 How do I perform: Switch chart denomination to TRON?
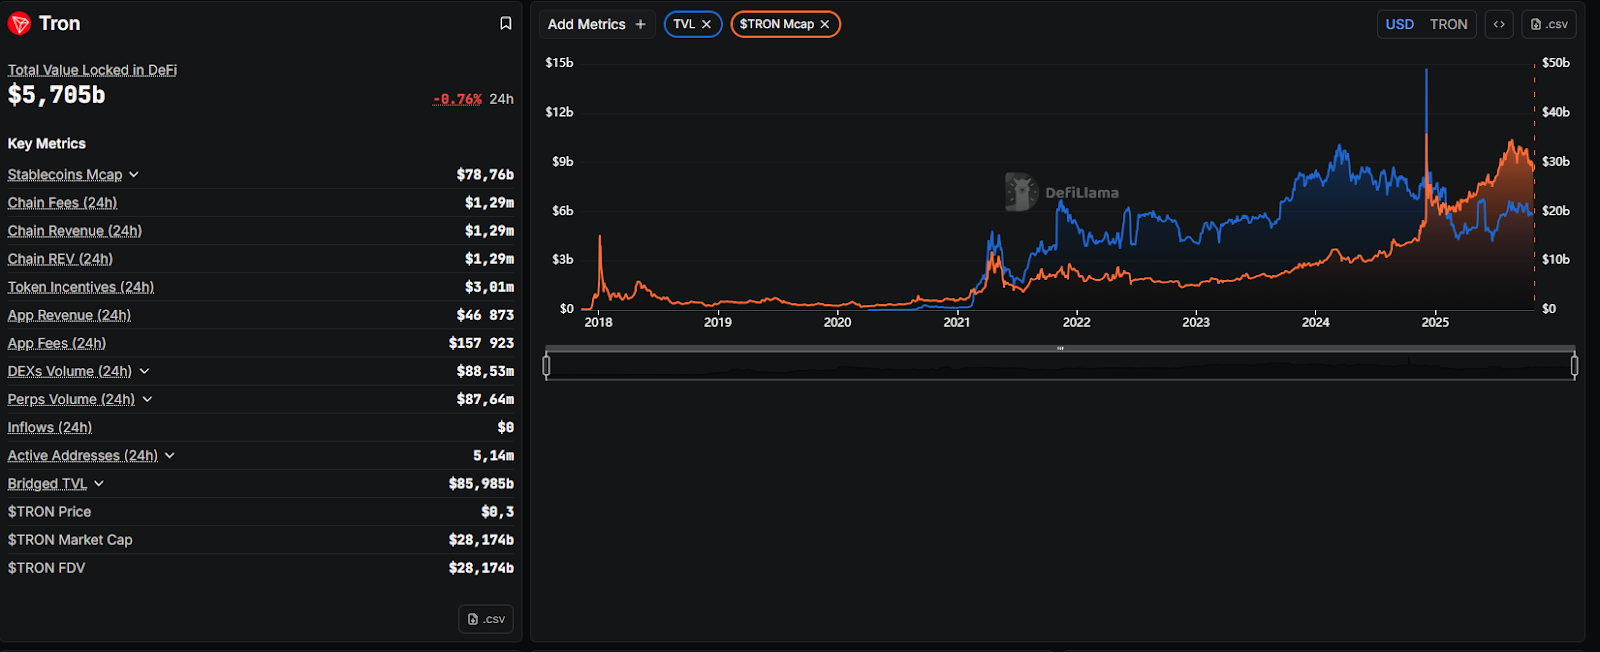click(x=1448, y=24)
